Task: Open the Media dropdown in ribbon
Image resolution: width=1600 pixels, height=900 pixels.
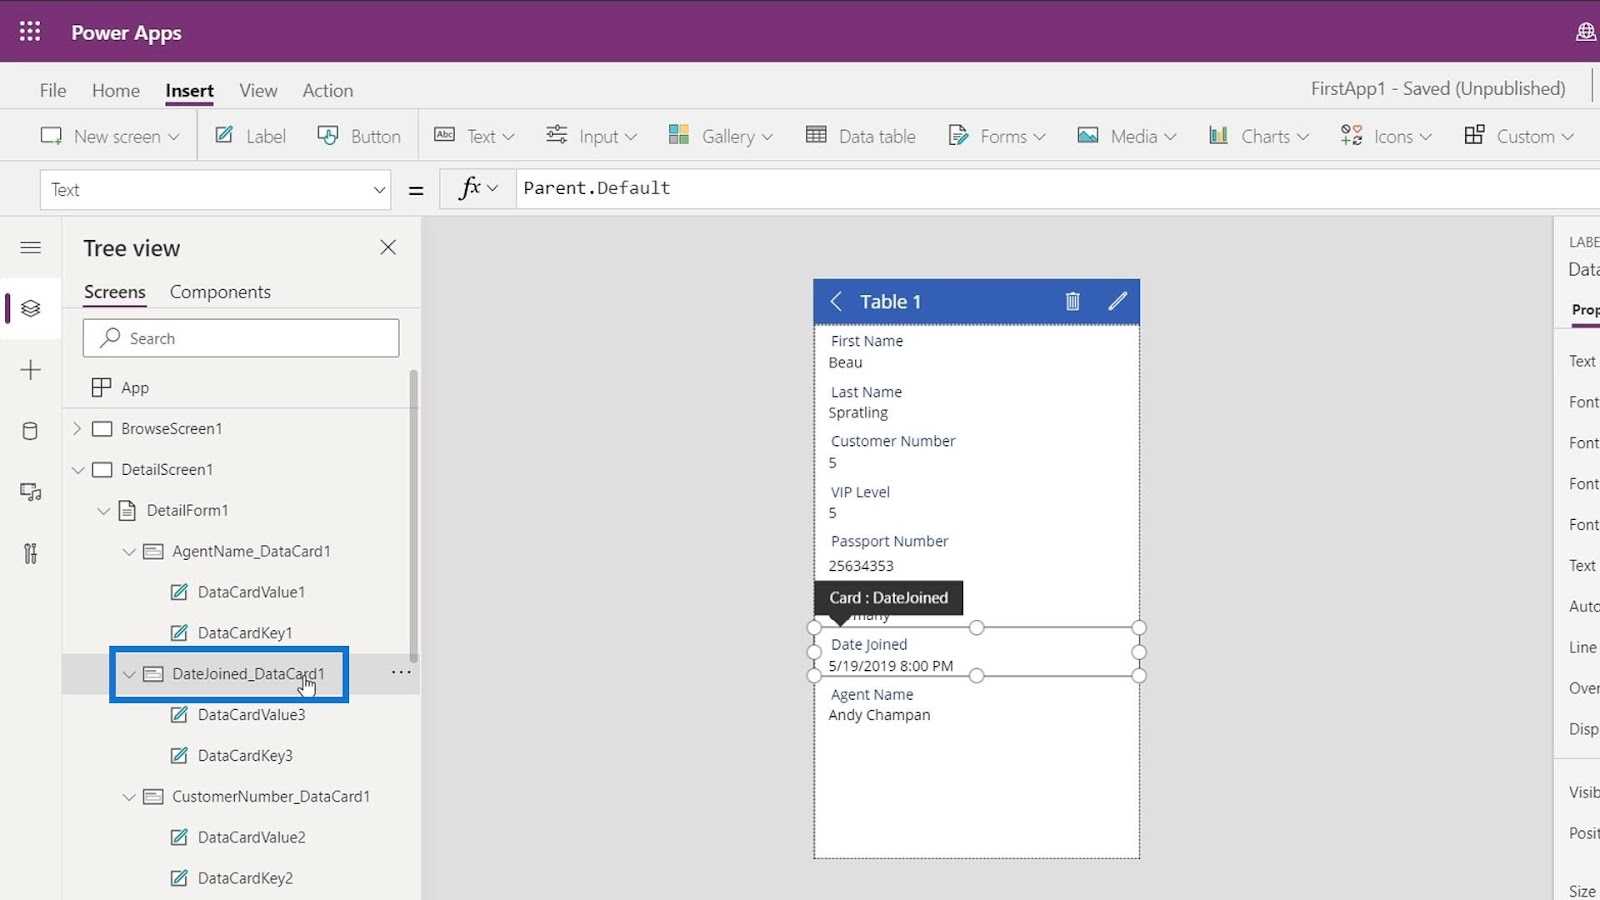Action: pos(1126,136)
